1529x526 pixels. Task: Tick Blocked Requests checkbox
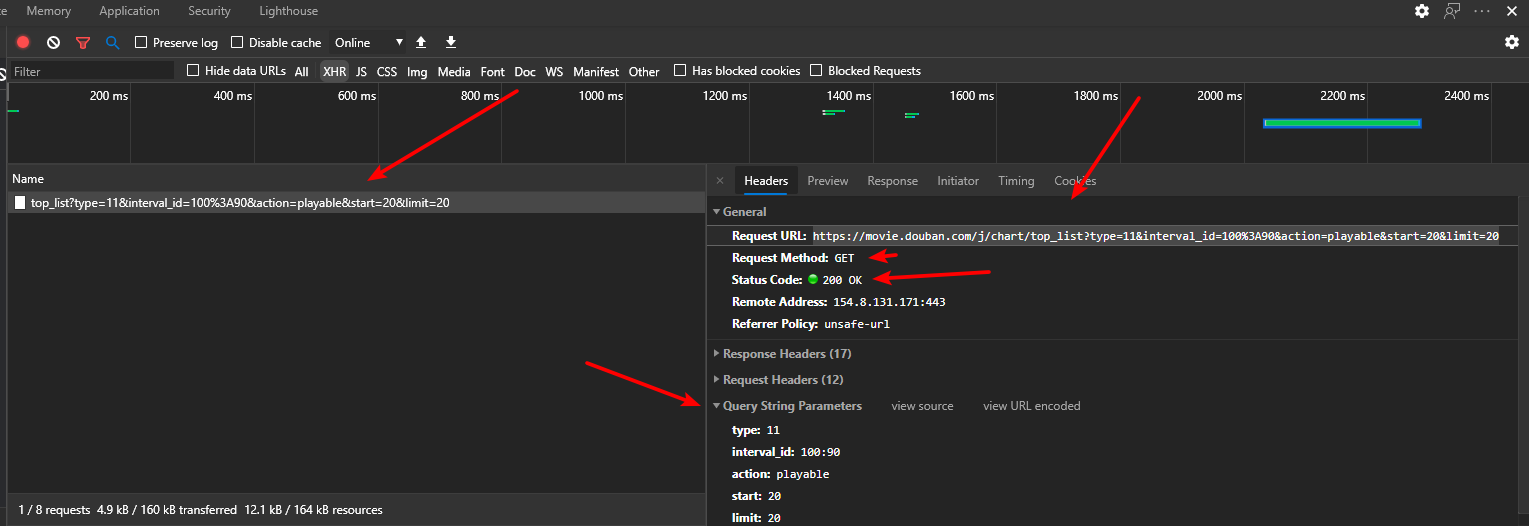point(816,70)
